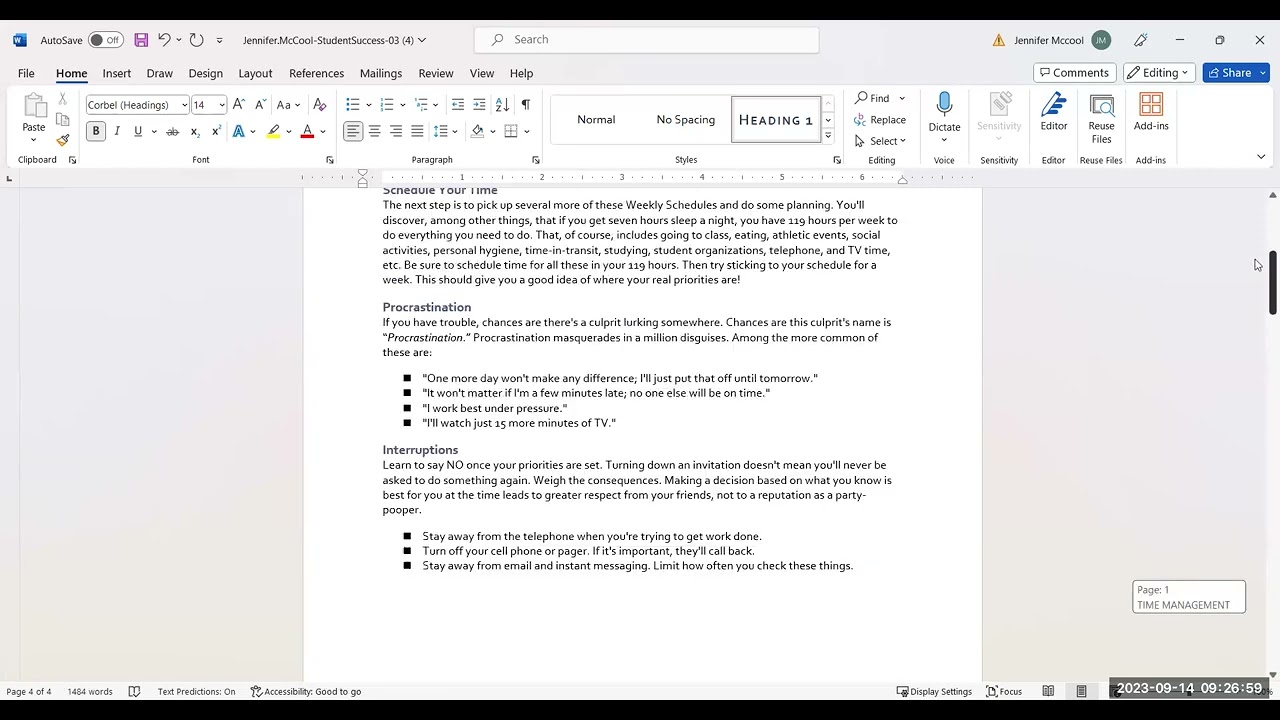Click the Copy icon
The height and width of the screenshot is (720, 1280).
point(62,119)
